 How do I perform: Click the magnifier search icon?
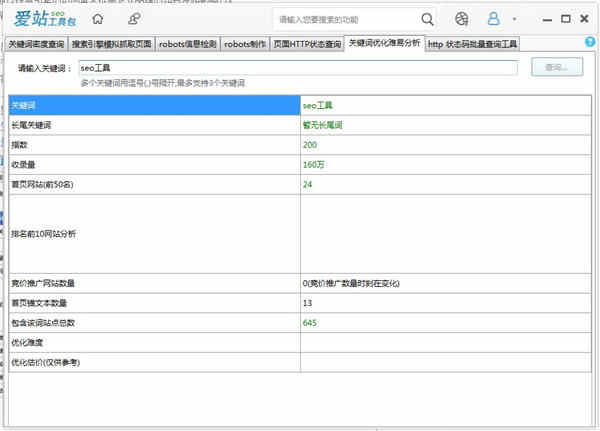(427, 18)
